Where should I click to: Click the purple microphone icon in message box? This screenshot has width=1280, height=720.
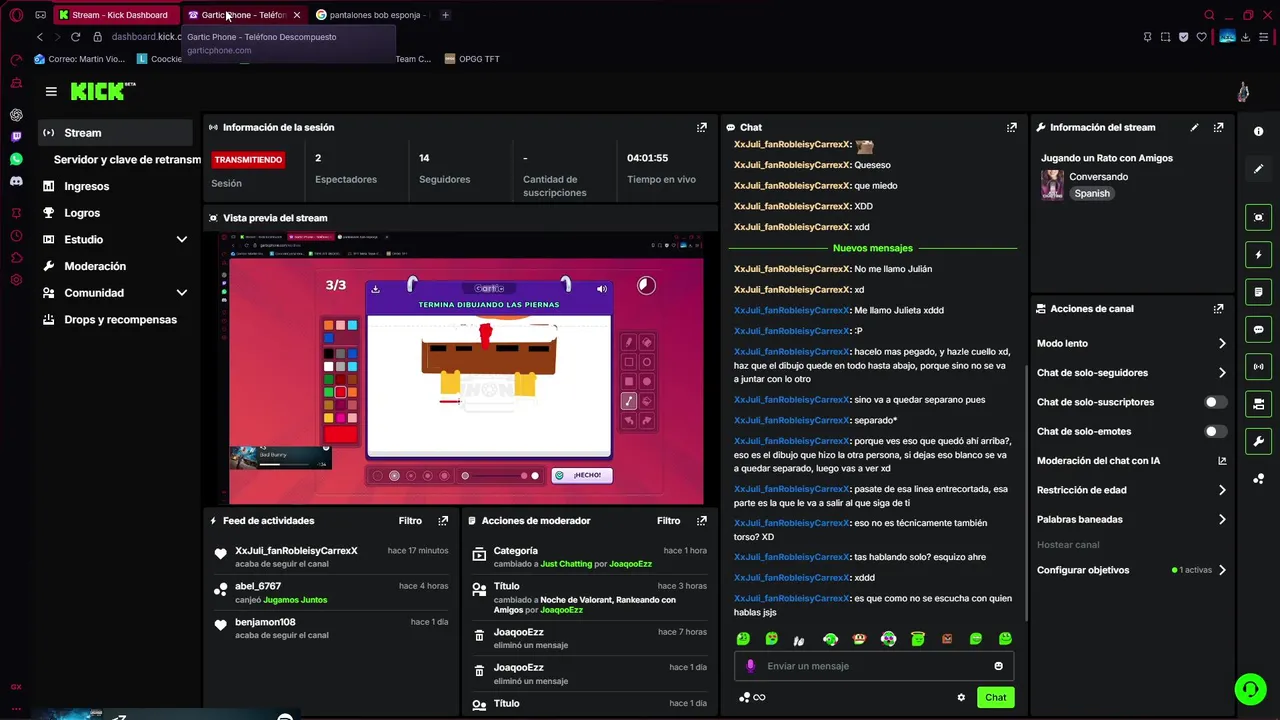[x=750, y=666]
